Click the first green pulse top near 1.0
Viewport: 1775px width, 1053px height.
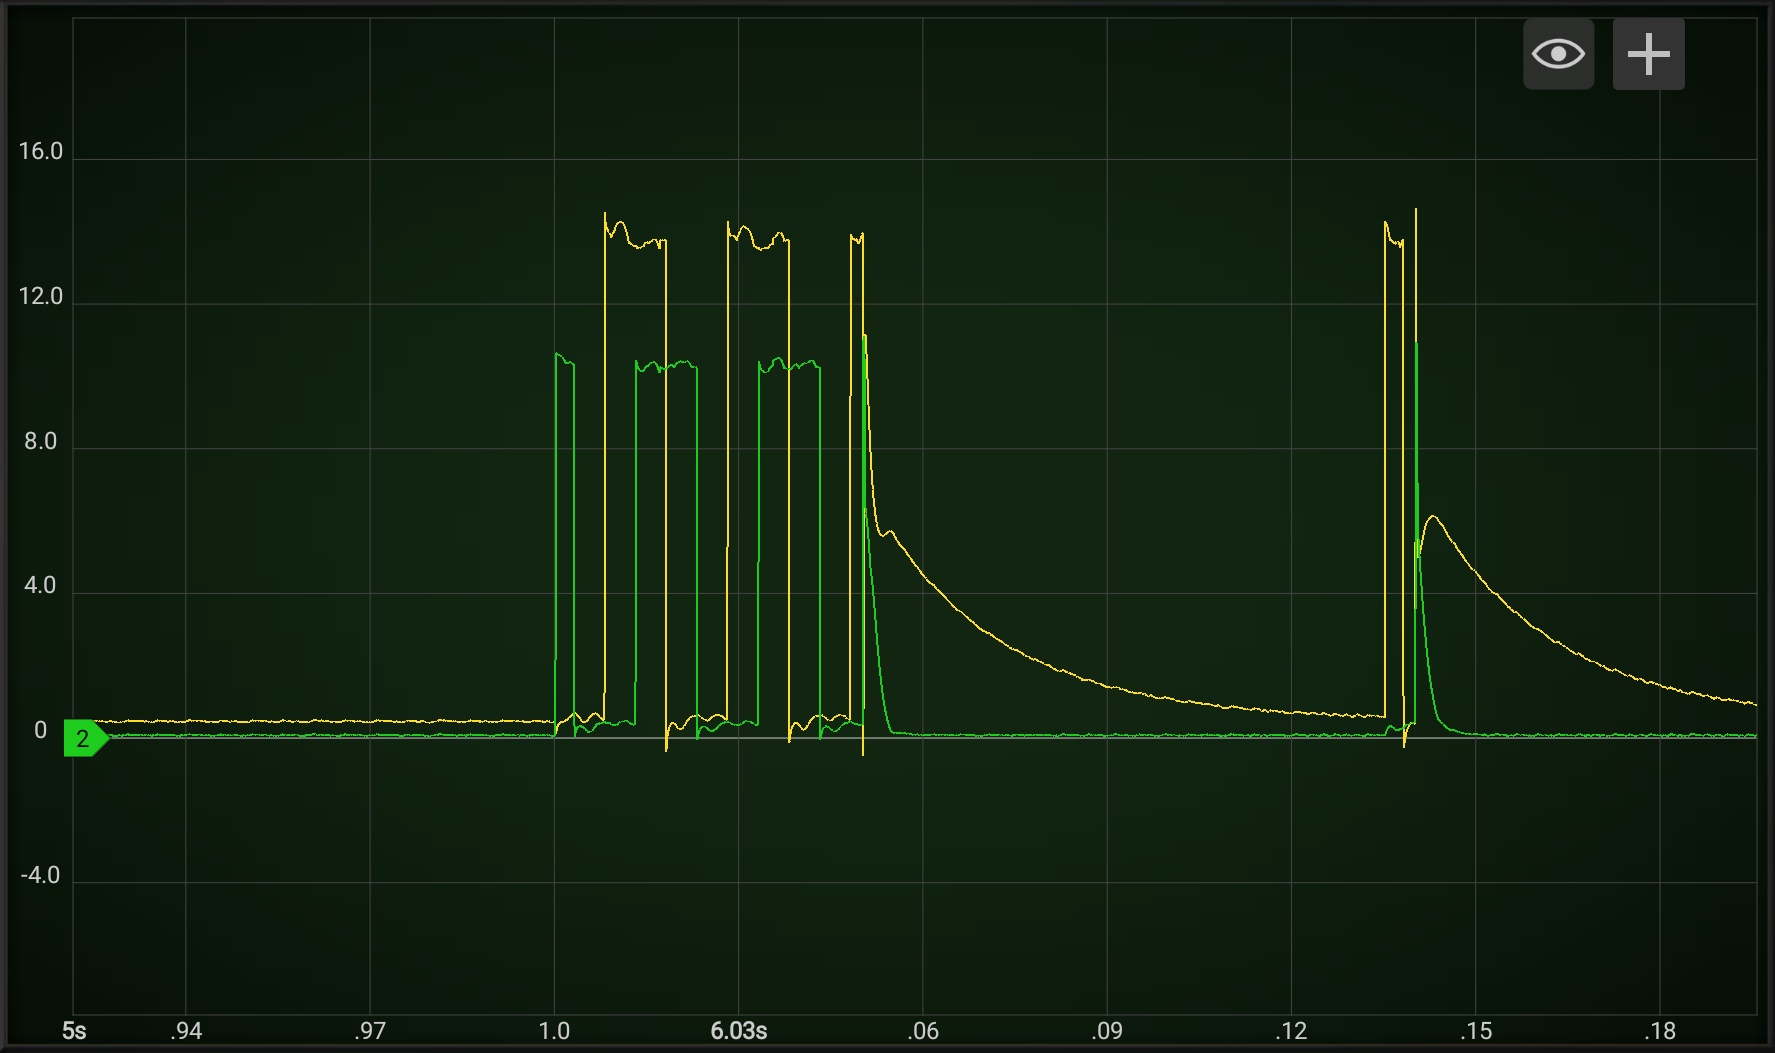(565, 359)
